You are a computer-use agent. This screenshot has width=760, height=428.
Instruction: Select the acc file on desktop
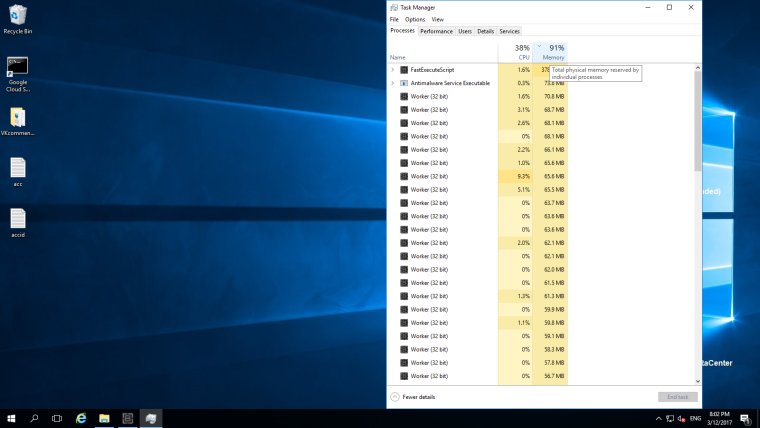pyautogui.click(x=18, y=168)
